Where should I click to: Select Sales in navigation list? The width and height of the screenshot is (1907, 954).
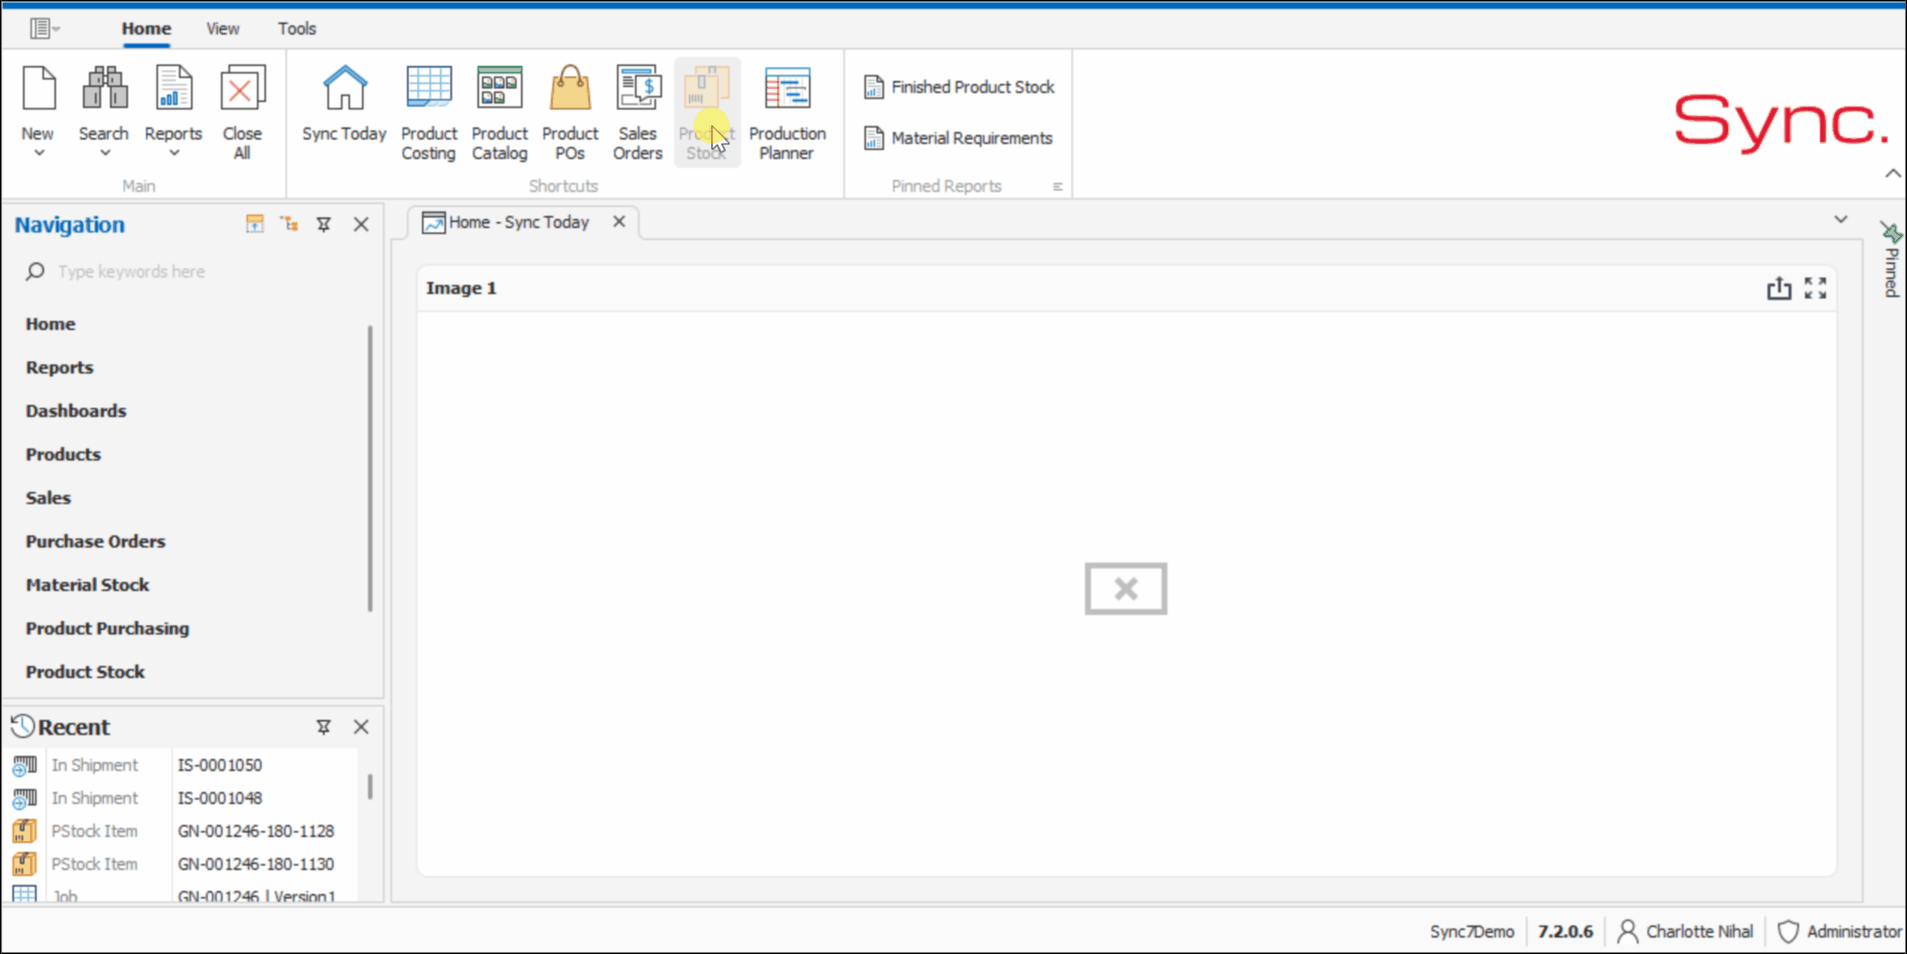[x=48, y=498]
